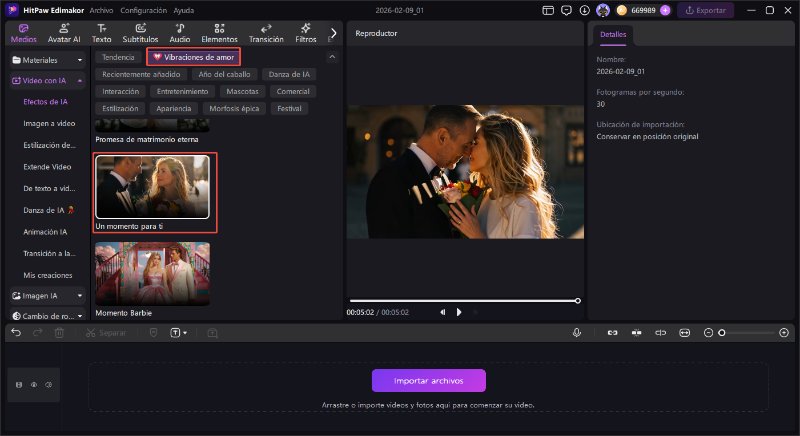Toggle the preview-split icon in timeline toolbar
The image size is (800, 436).
pos(660,332)
